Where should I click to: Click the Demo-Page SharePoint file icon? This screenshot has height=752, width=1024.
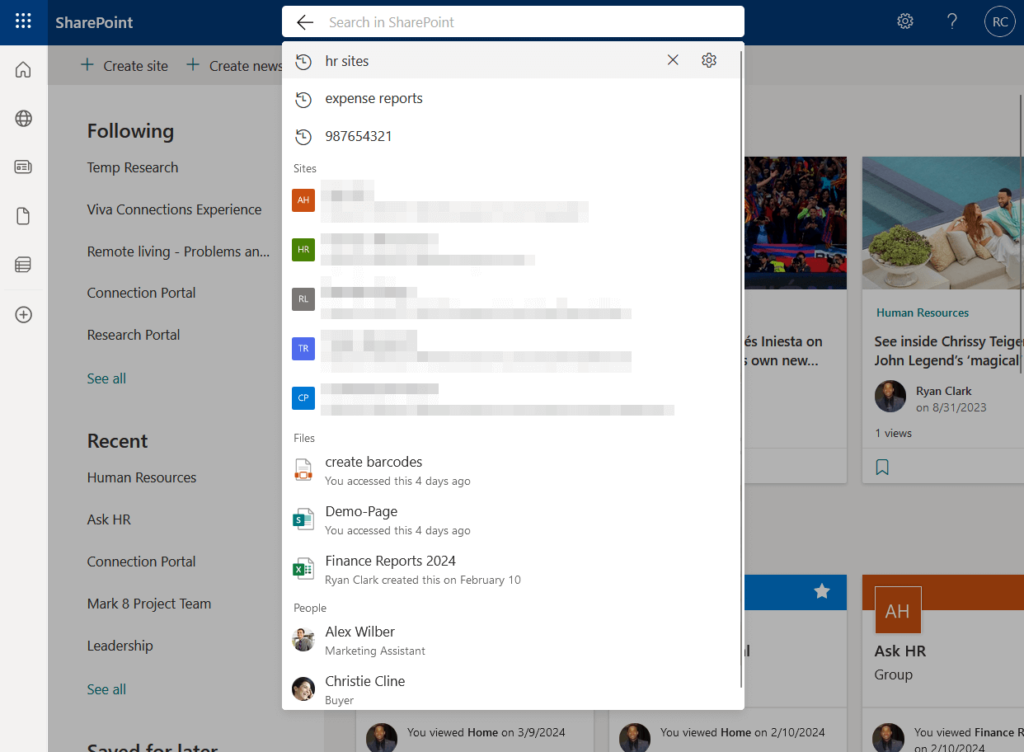tap(303, 520)
